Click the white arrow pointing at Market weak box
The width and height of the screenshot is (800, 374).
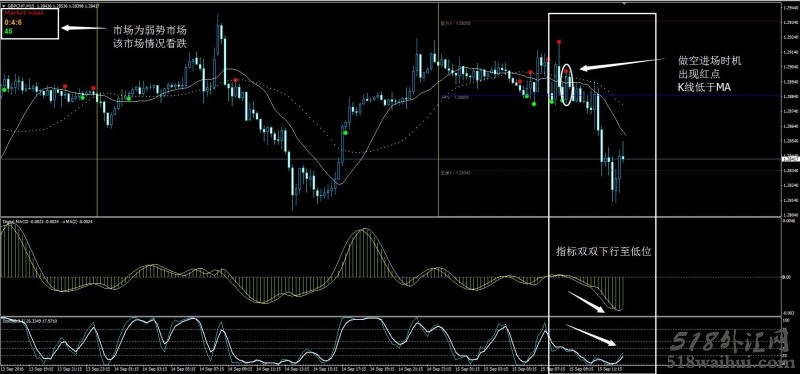[83, 28]
